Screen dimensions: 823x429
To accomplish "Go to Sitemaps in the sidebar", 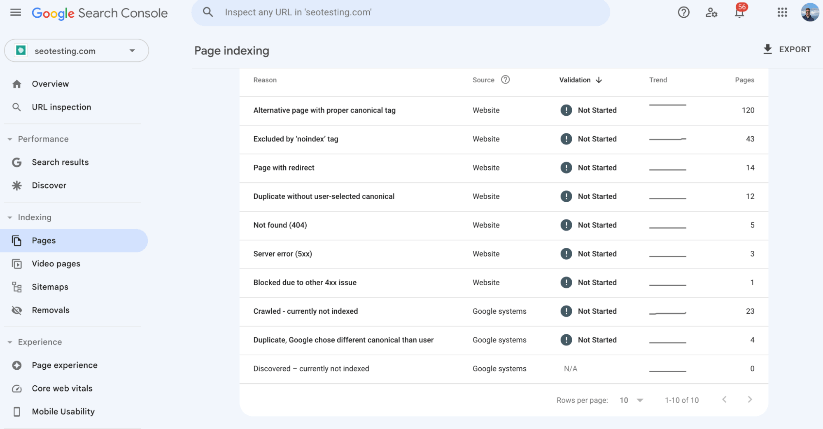I will coord(50,287).
